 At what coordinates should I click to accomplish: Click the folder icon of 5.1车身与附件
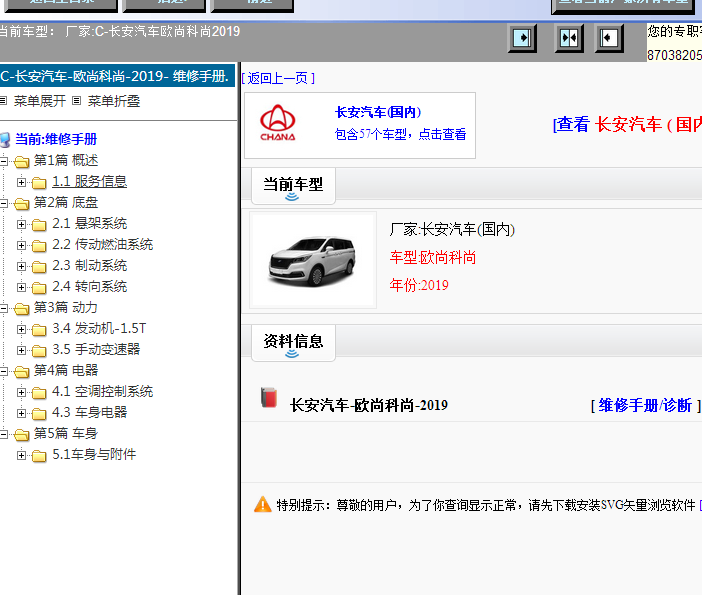[x=39, y=456]
